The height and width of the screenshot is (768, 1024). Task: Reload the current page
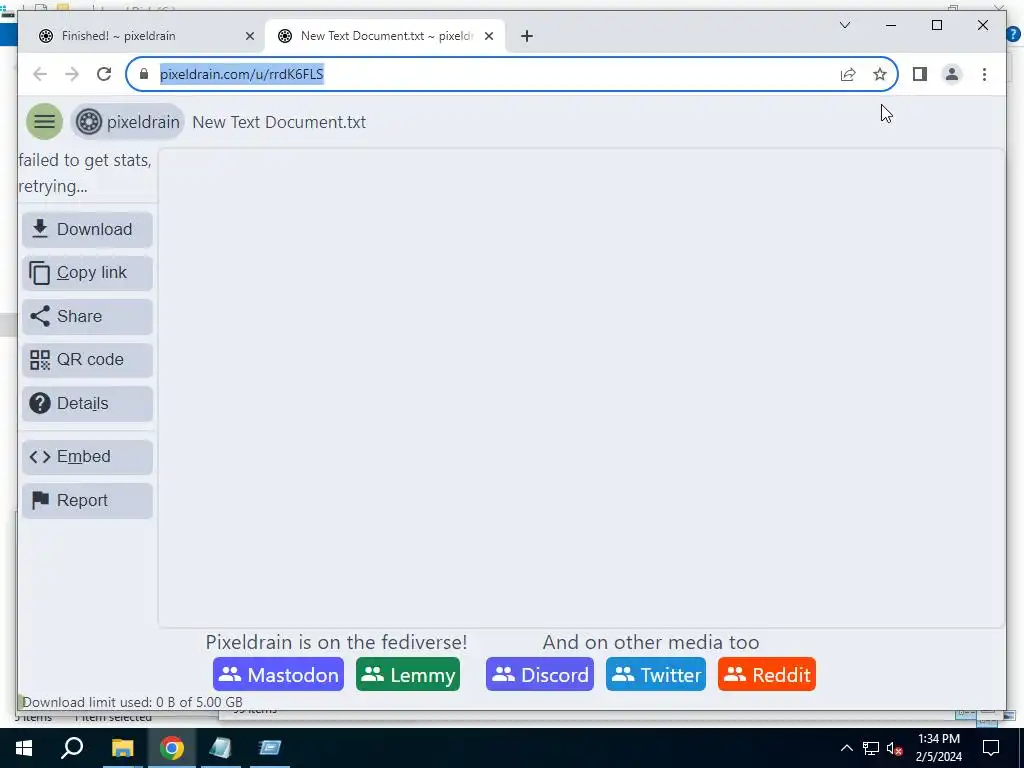pos(104,74)
